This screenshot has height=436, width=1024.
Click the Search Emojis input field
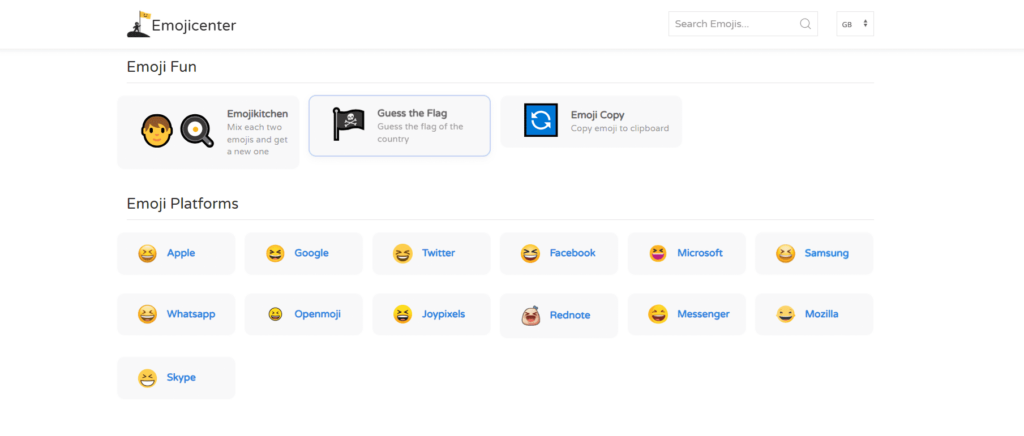pos(743,24)
